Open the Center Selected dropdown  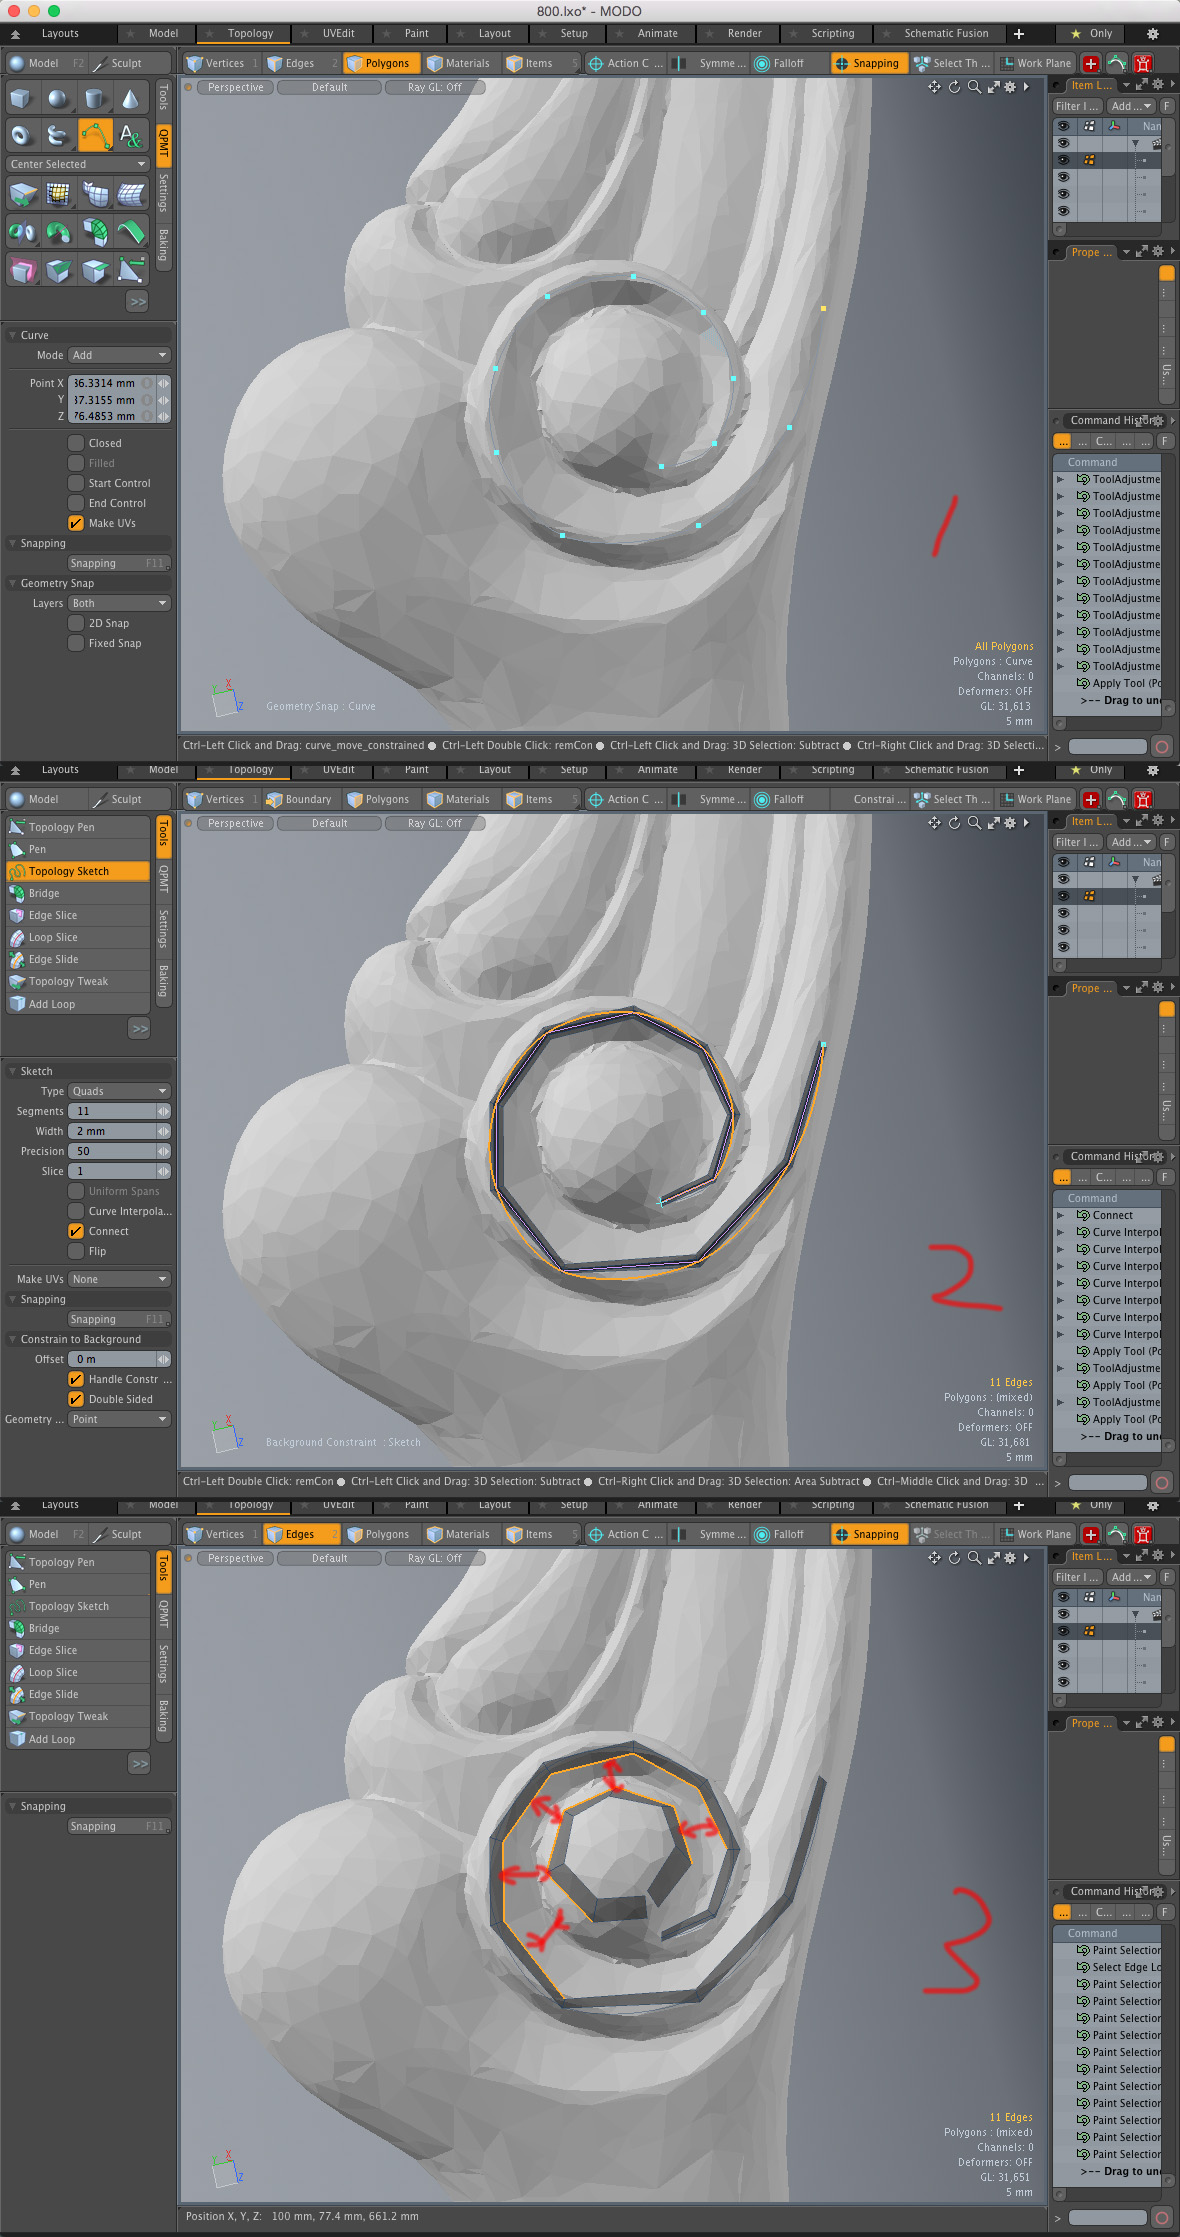click(x=77, y=164)
